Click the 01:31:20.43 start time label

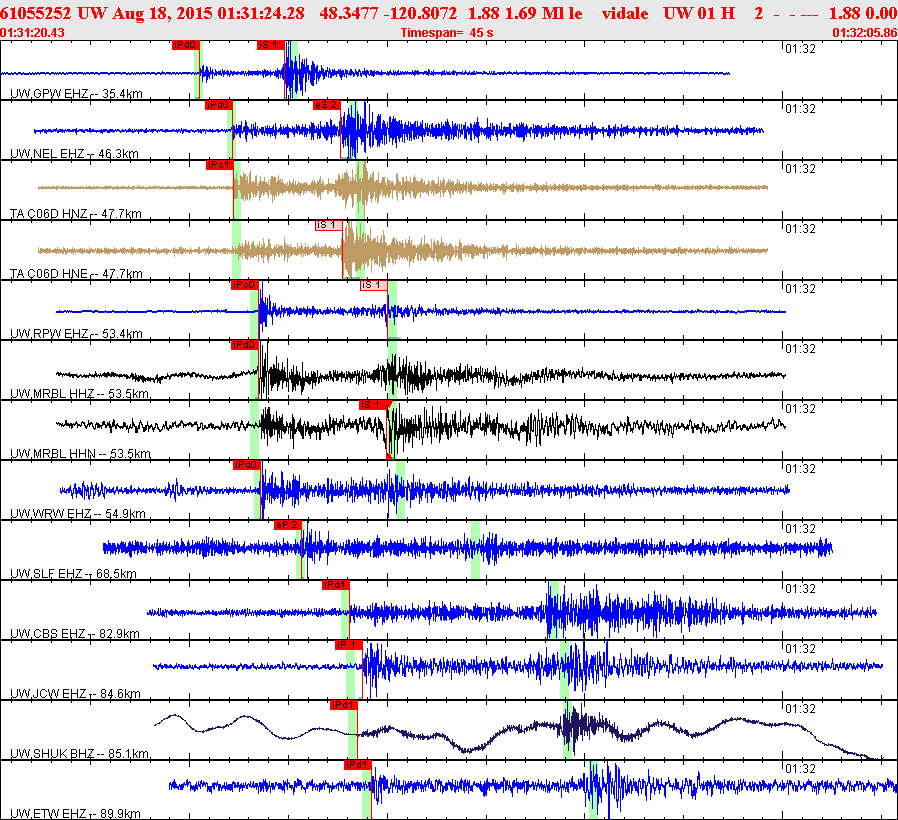[34, 33]
